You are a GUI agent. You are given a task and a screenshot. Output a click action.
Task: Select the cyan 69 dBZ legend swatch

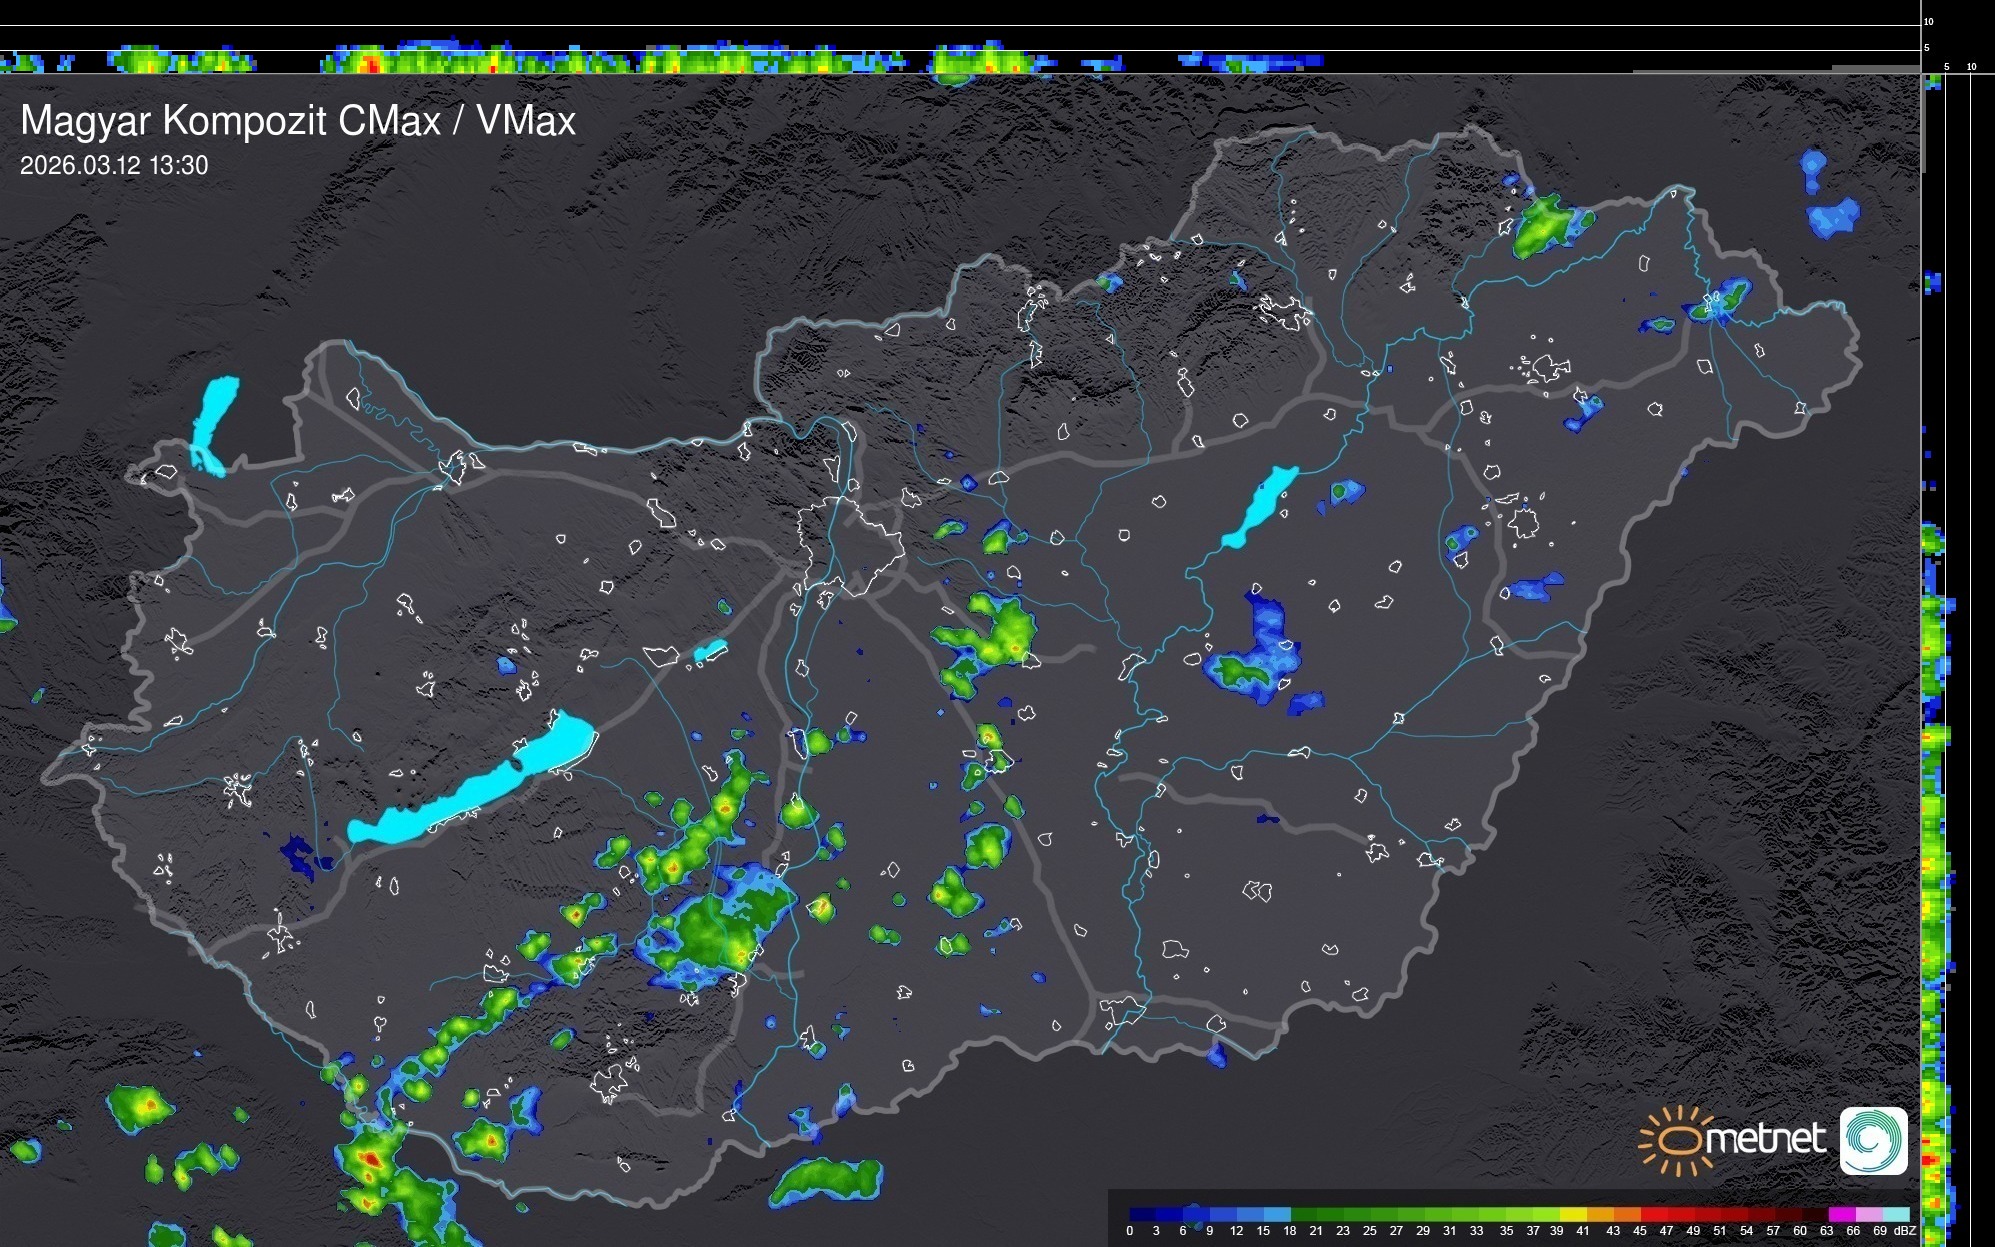coord(1896,1214)
